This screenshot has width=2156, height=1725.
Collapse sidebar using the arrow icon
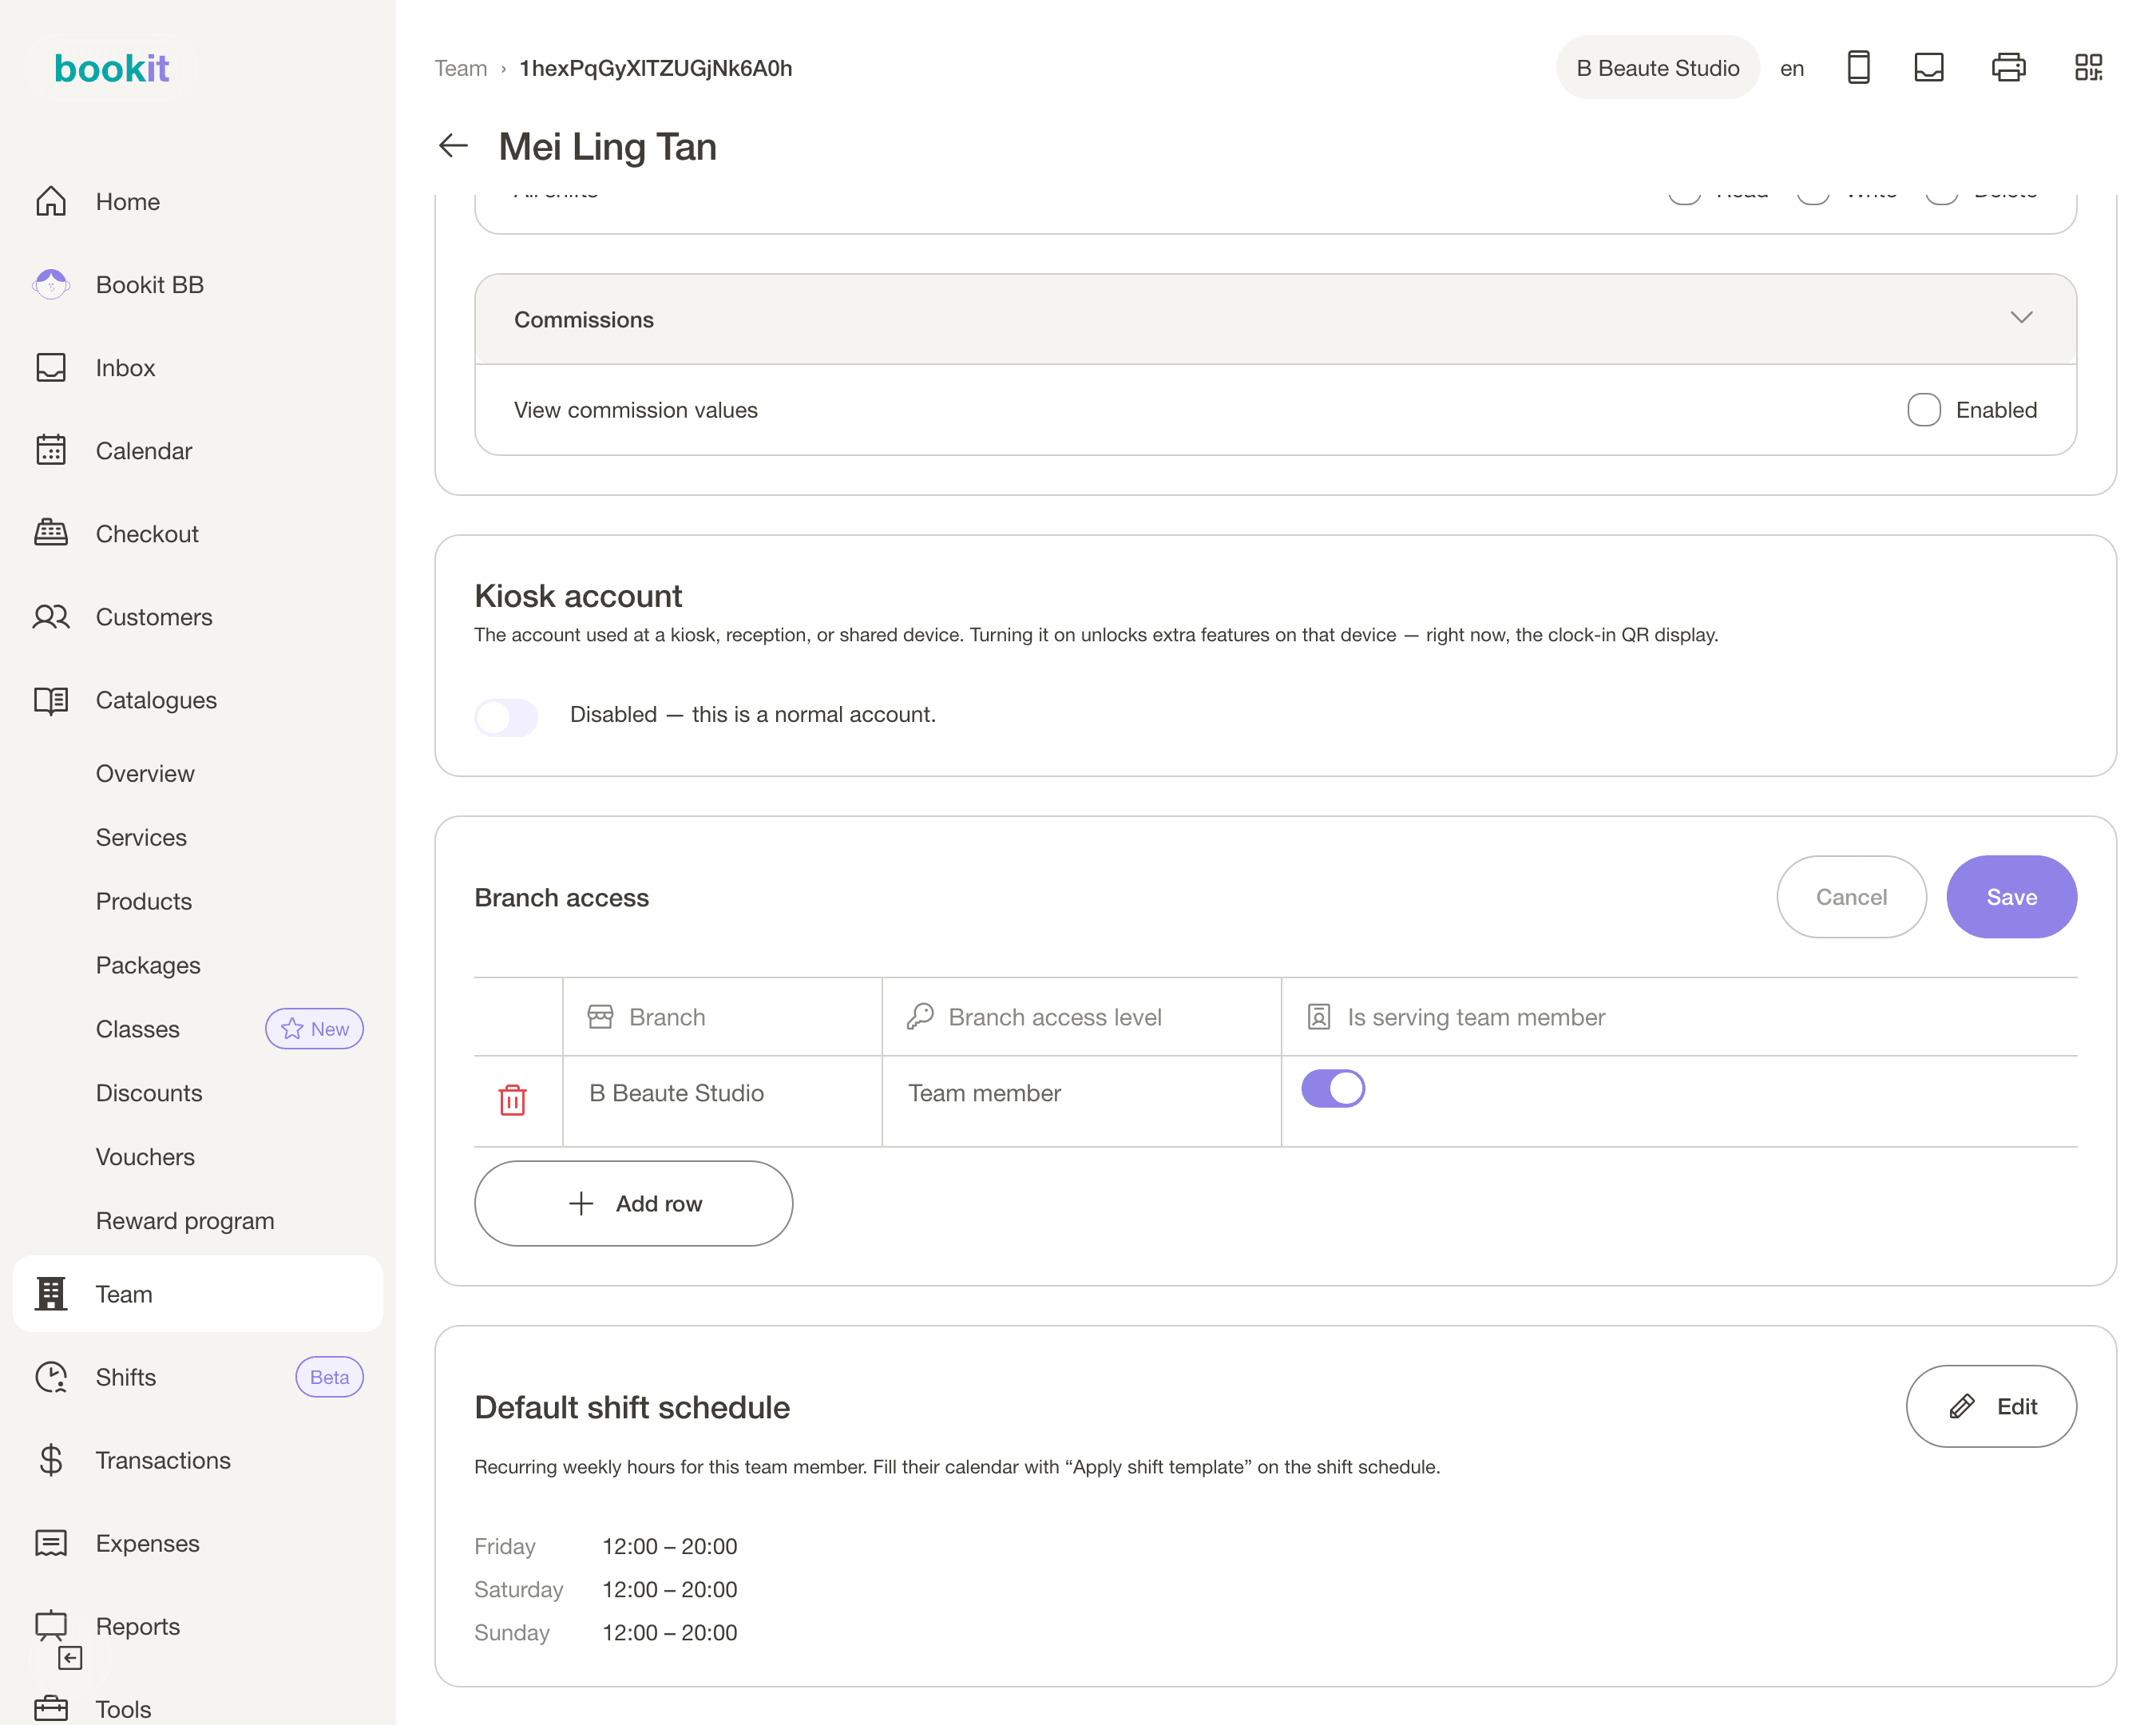point(70,1659)
